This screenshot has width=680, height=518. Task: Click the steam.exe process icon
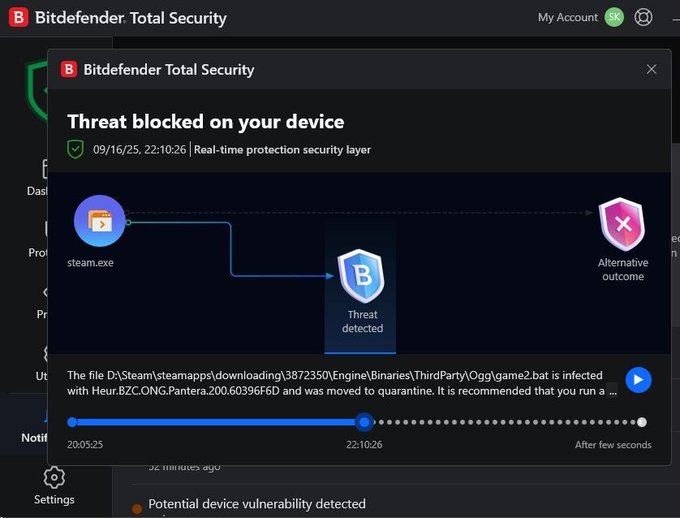pos(99,221)
